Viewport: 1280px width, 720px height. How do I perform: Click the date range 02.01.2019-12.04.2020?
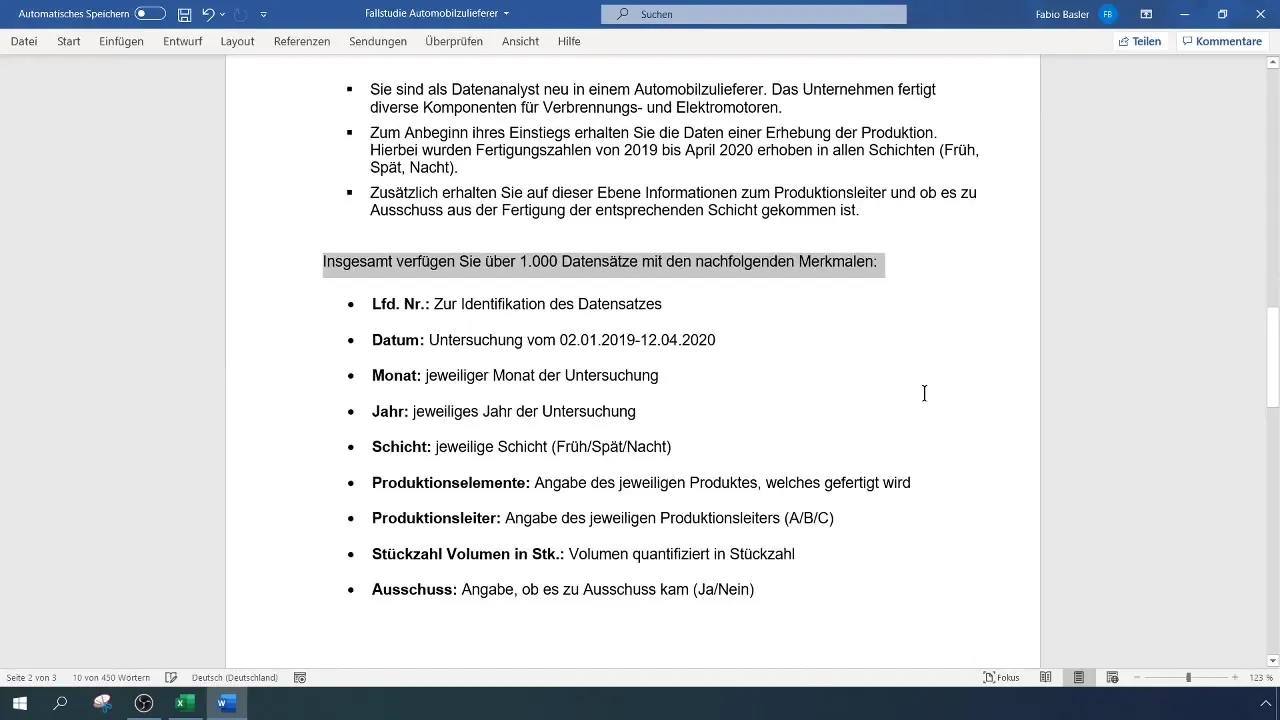tap(637, 340)
